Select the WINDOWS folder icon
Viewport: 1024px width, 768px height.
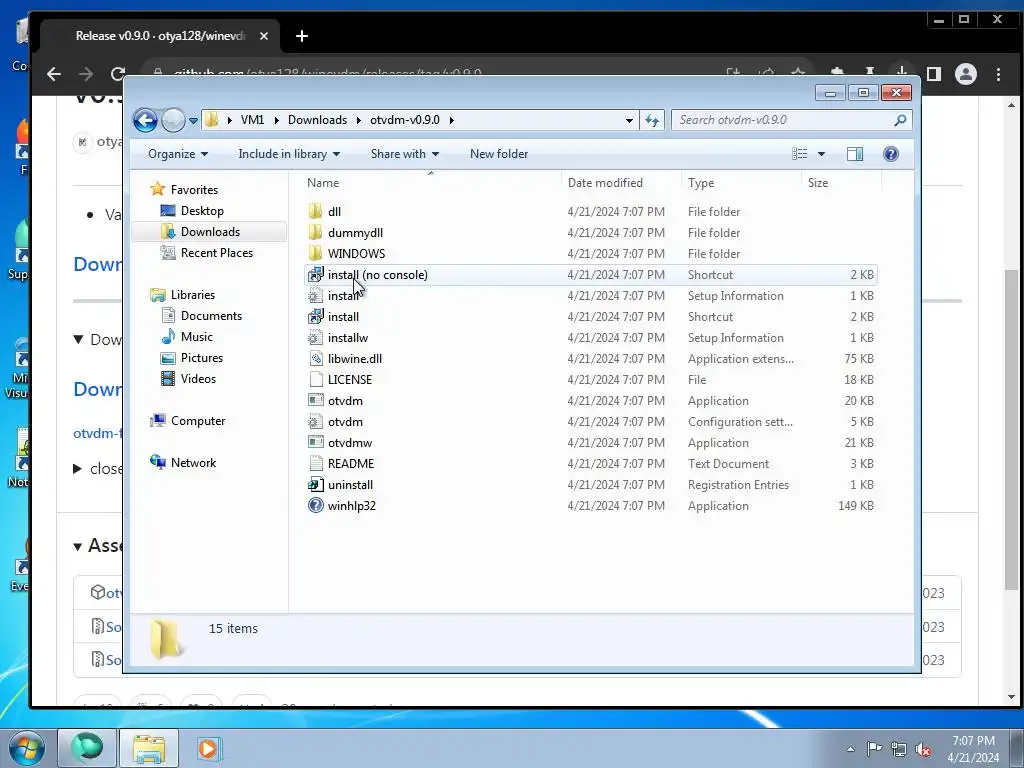315,253
